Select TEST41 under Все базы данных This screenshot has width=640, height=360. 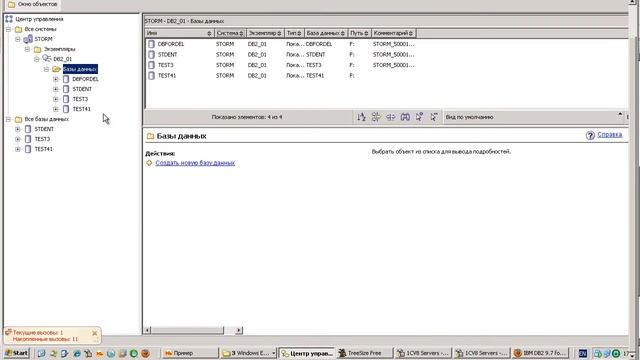point(43,149)
